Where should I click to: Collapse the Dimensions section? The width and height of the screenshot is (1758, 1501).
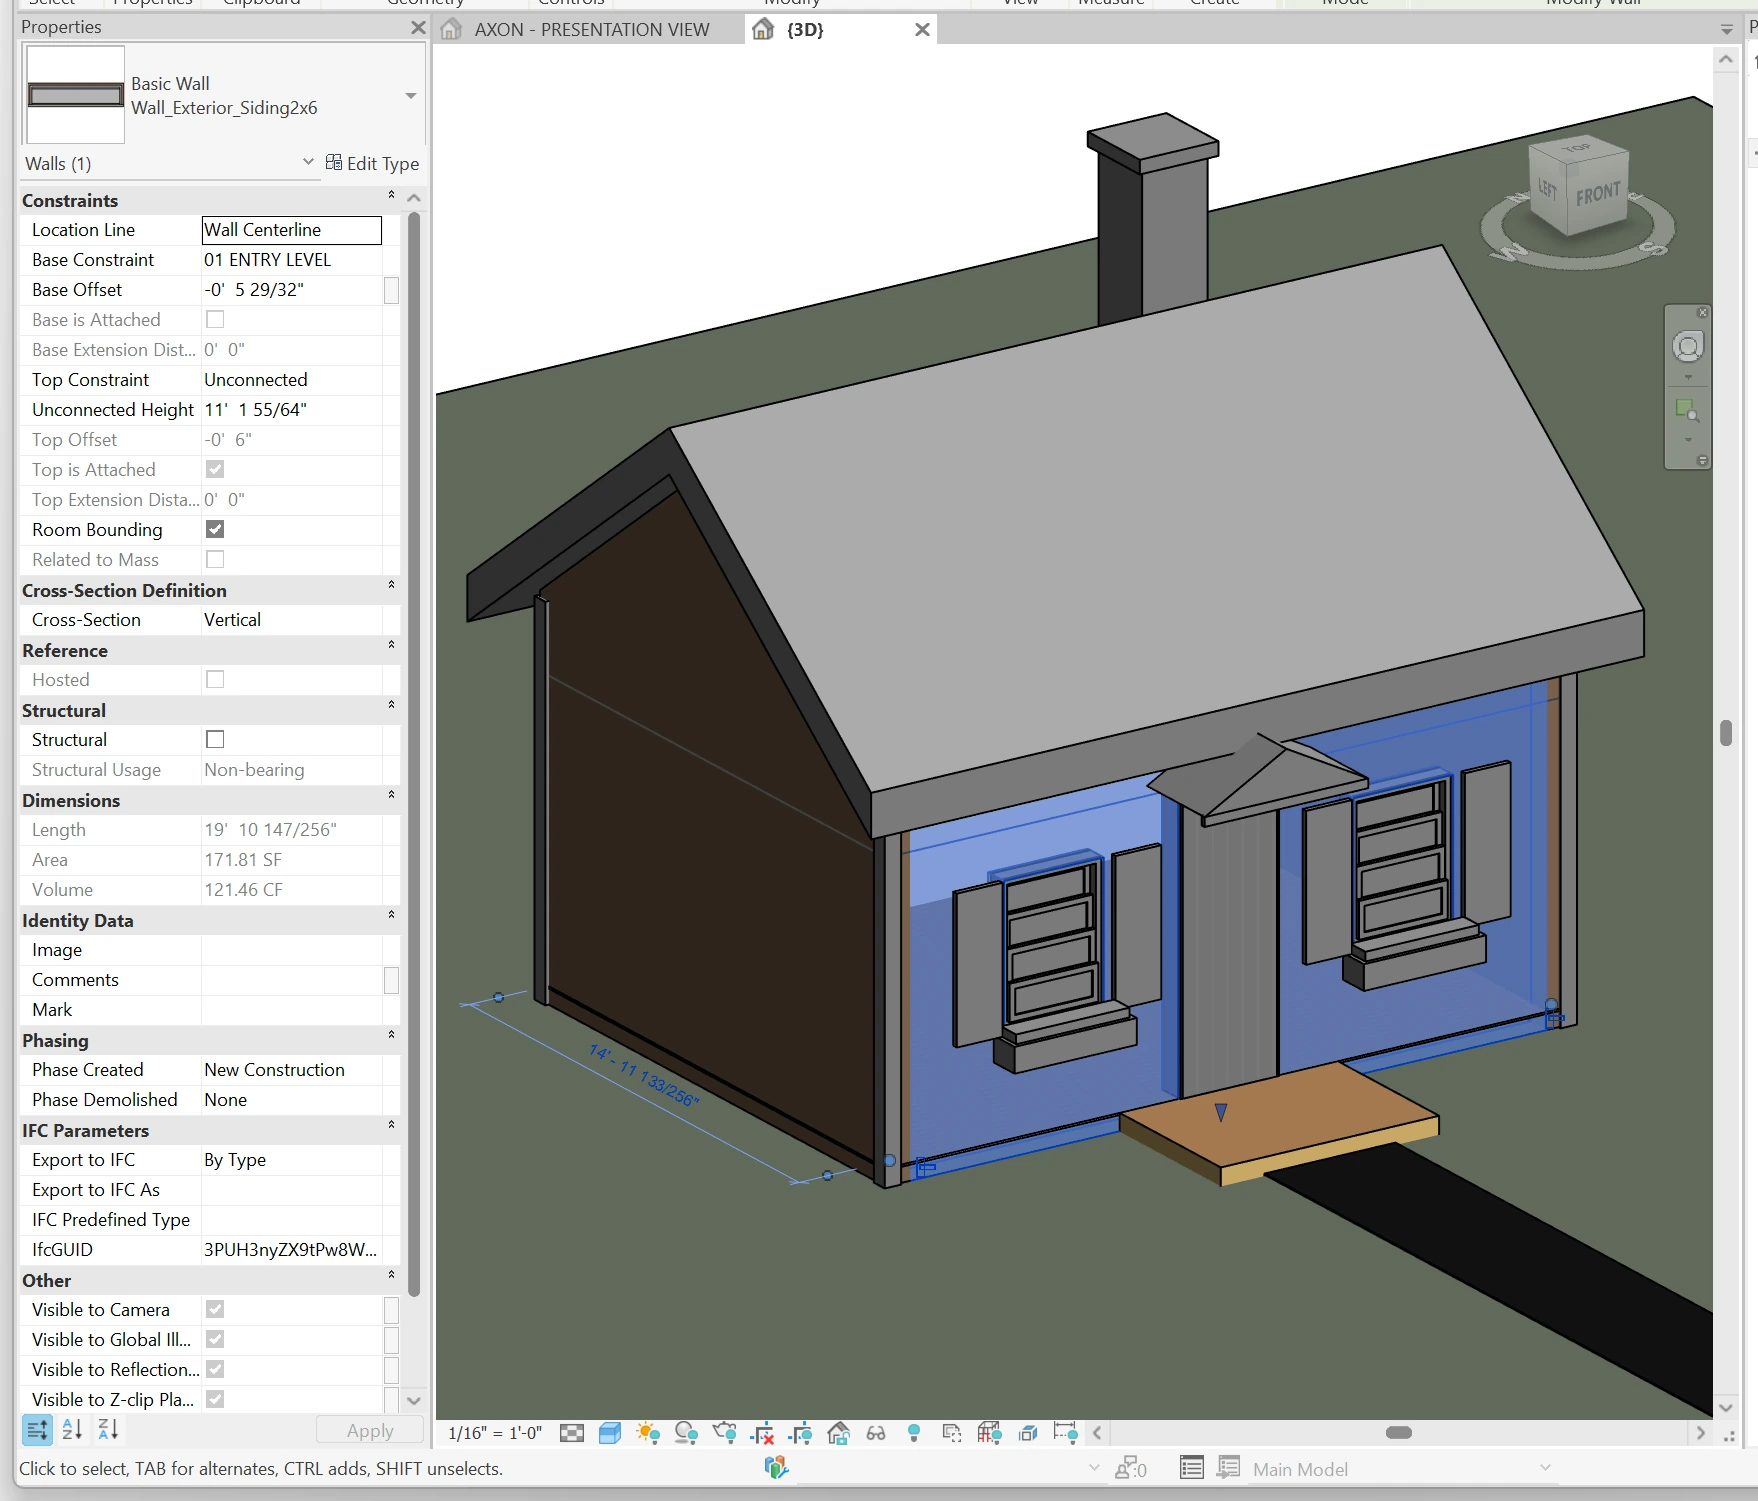[x=391, y=796]
